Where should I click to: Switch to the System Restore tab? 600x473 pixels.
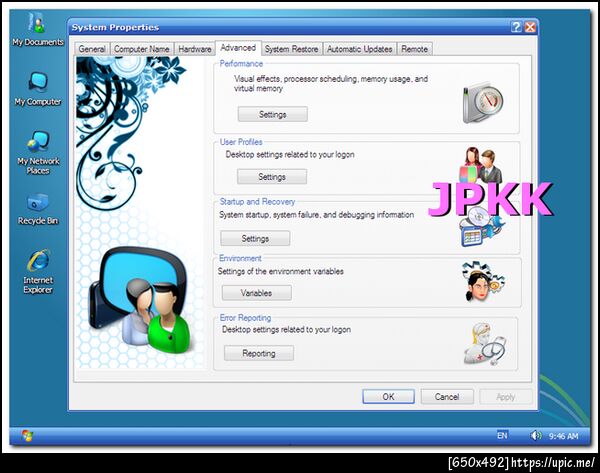click(292, 49)
